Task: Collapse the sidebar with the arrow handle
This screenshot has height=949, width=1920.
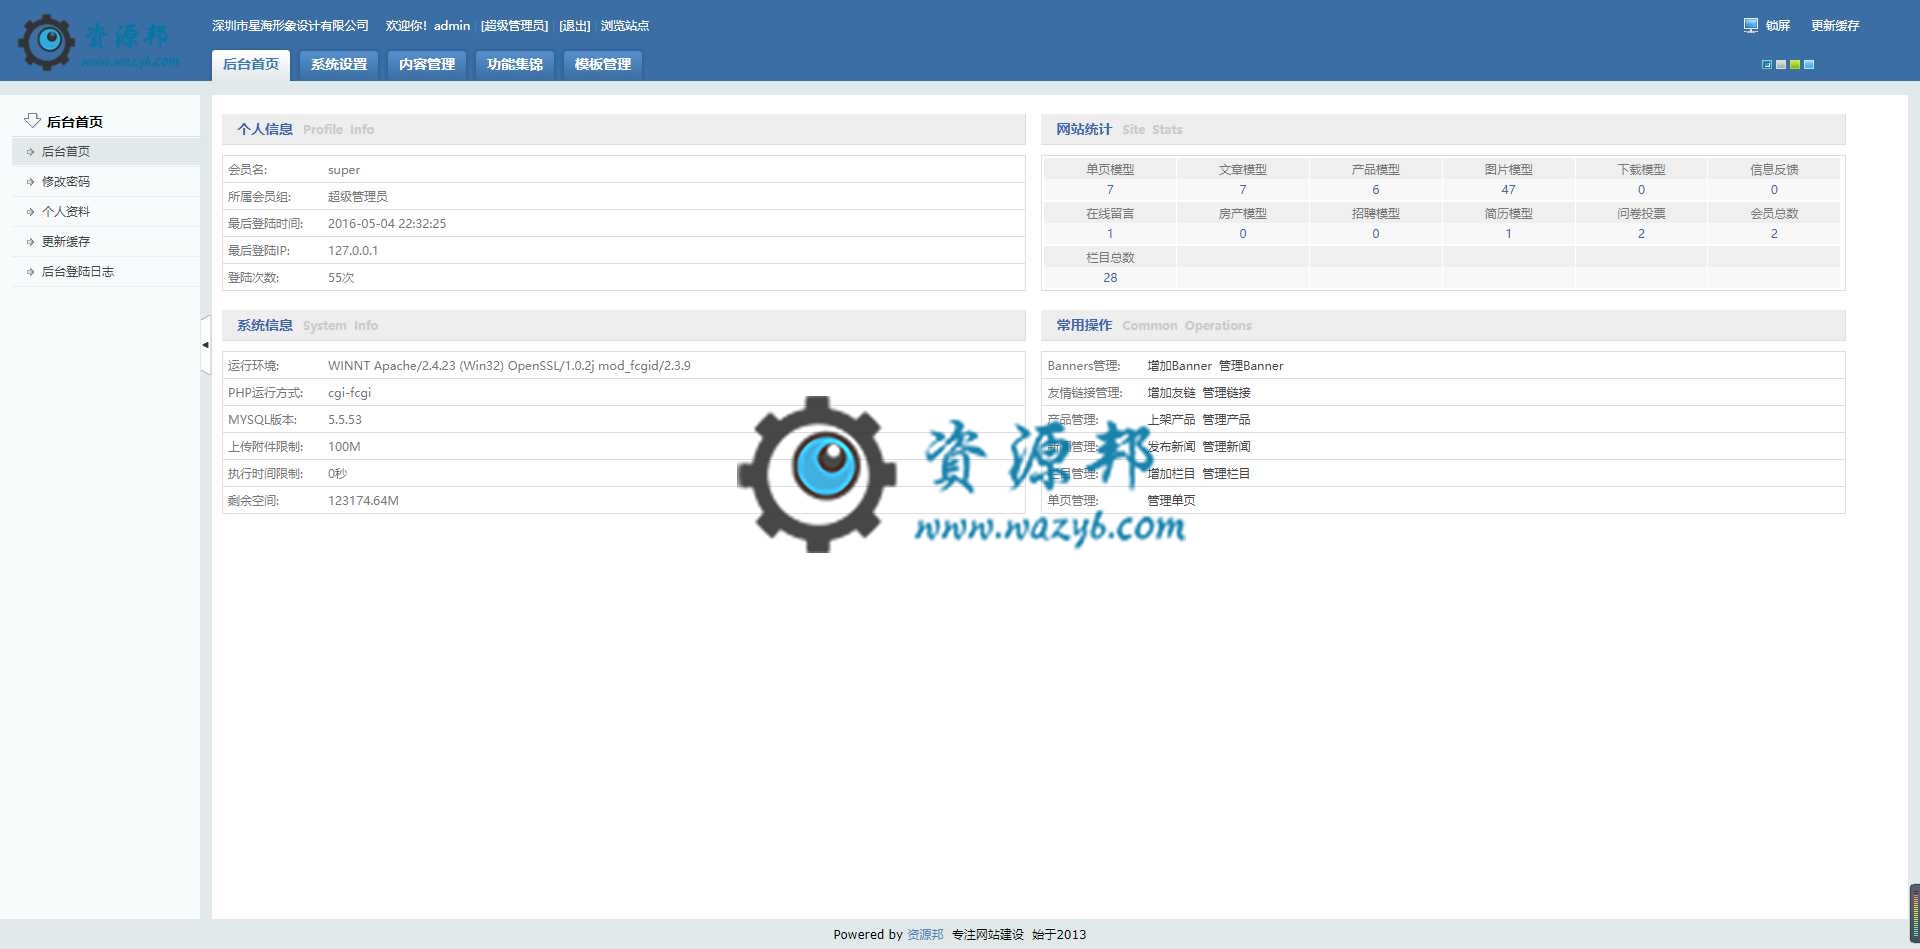Action: coord(205,345)
